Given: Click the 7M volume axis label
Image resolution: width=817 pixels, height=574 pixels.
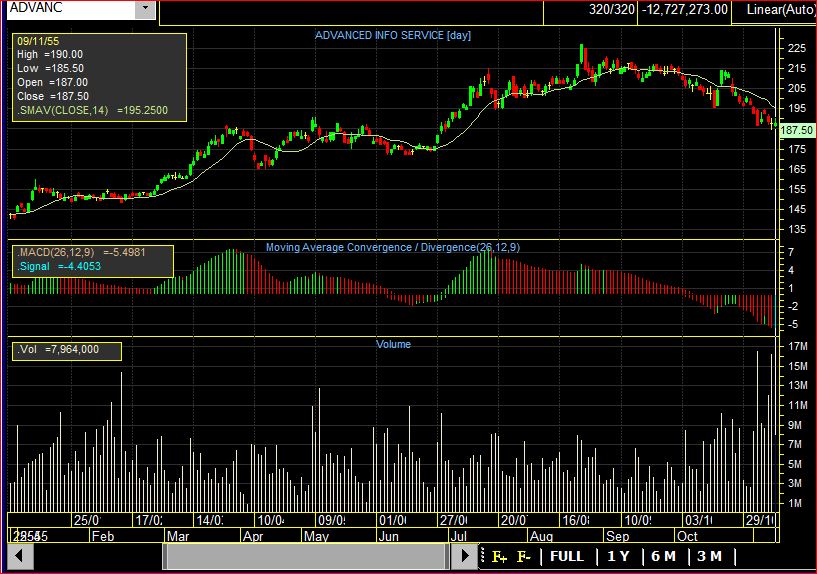Looking at the screenshot, I should (795, 444).
